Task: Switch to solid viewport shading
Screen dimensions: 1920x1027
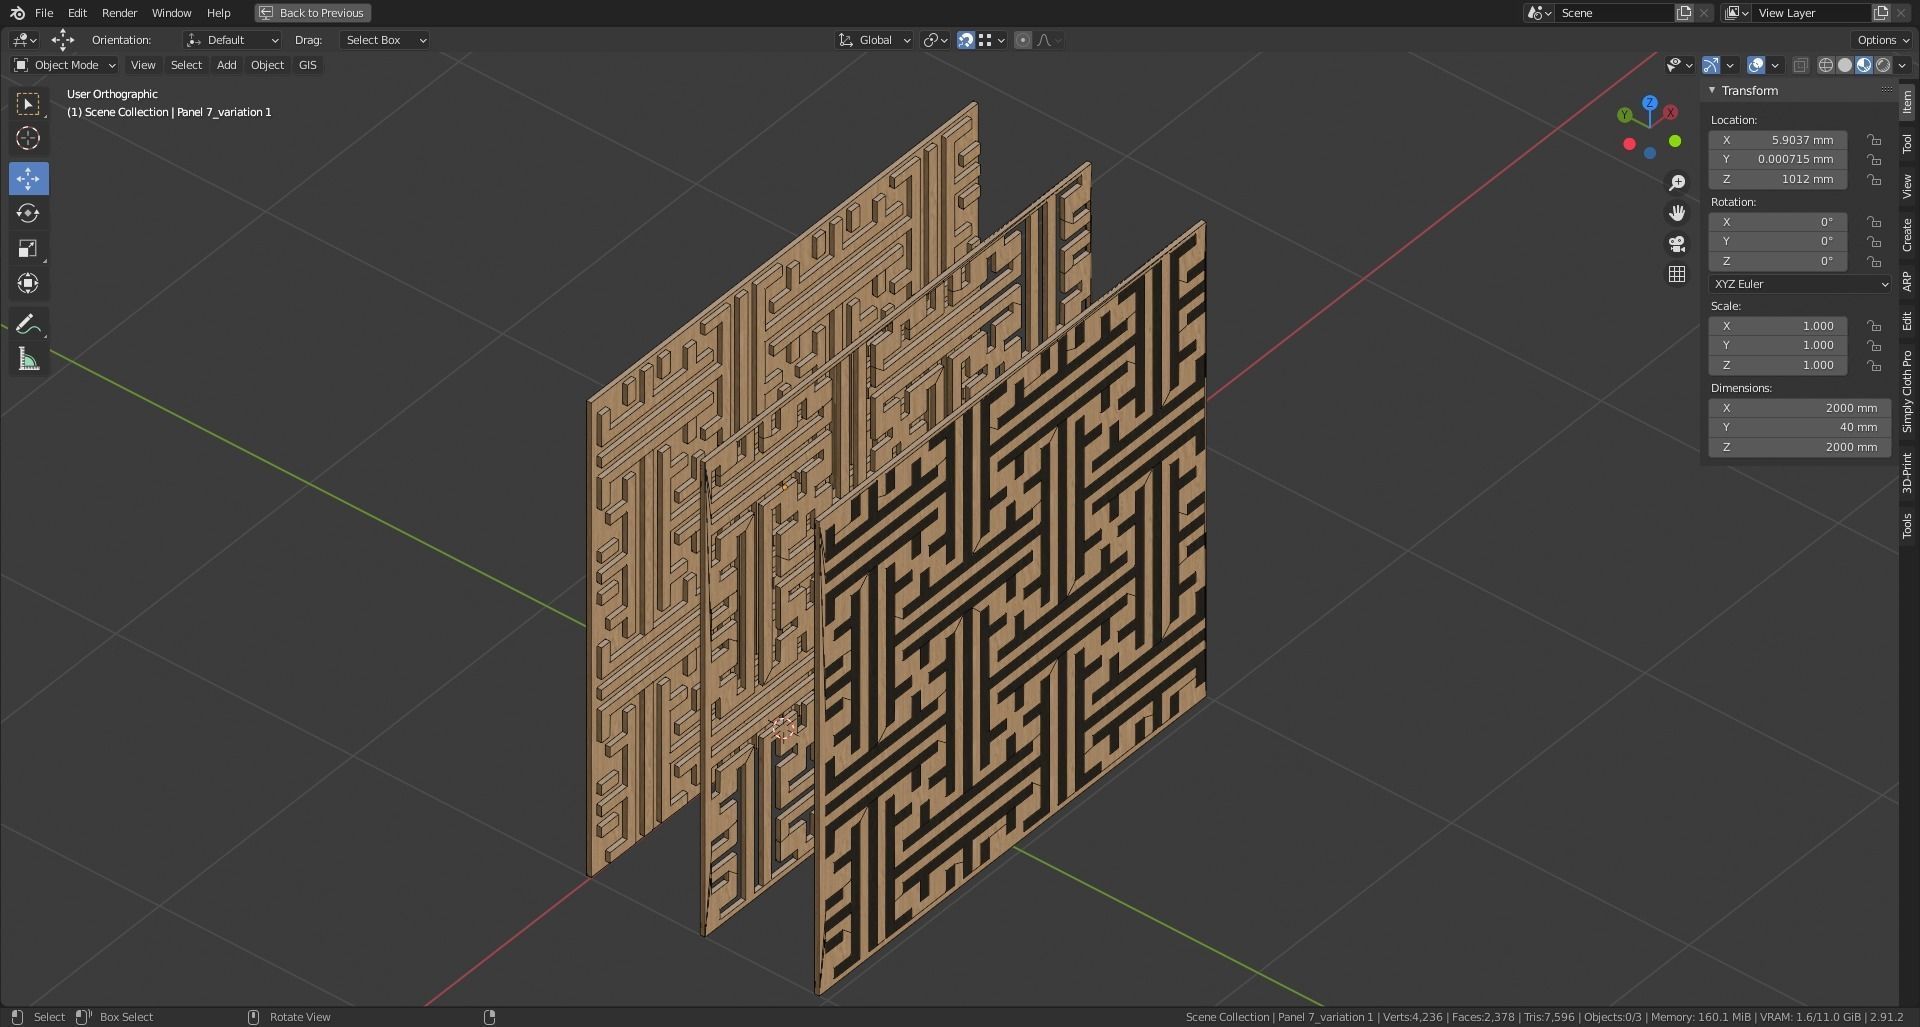Action: pyautogui.click(x=1845, y=65)
